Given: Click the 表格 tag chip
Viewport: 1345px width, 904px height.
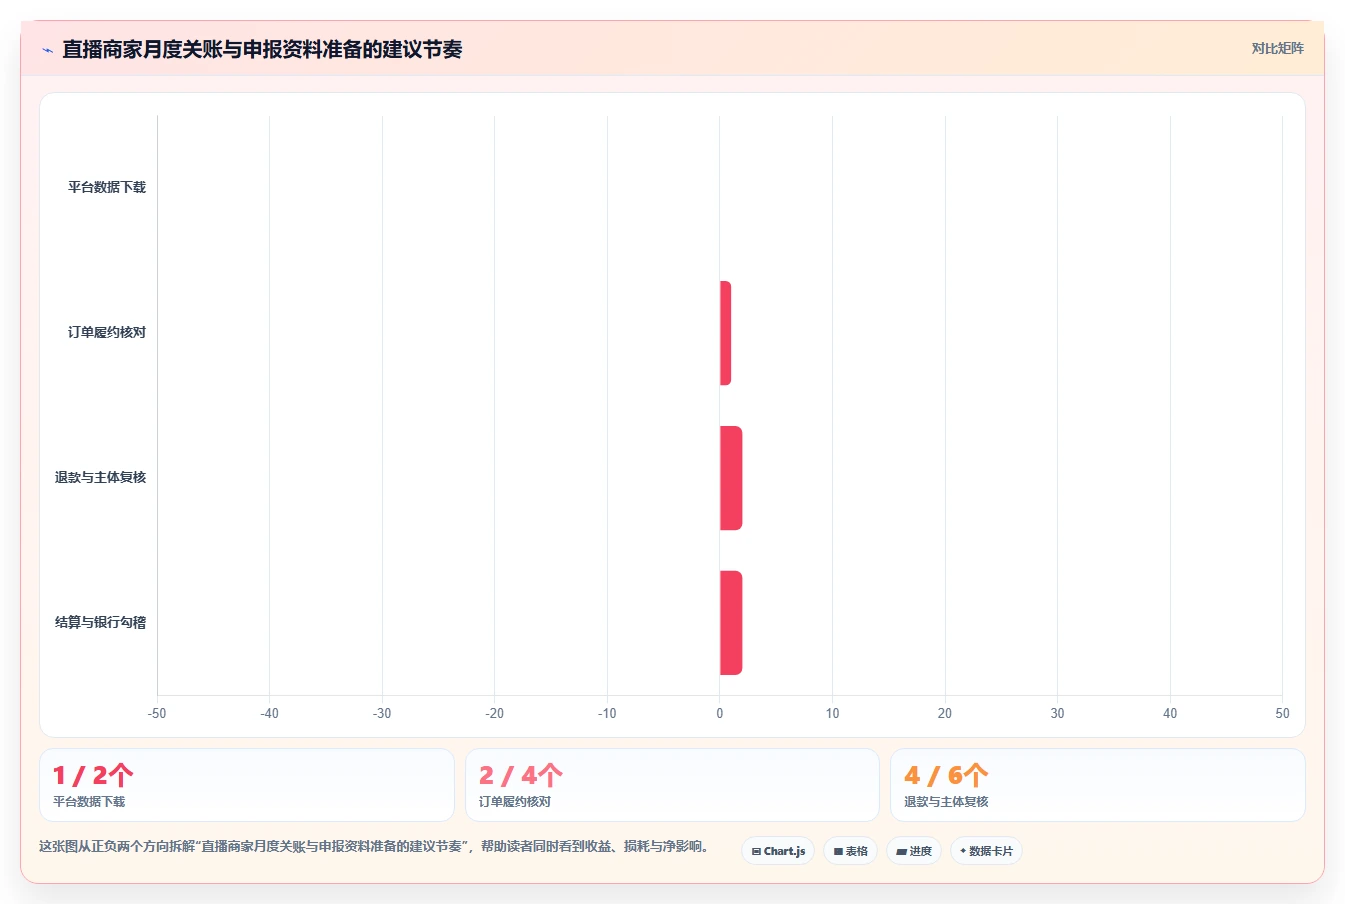Looking at the screenshot, I should (850, 851).
